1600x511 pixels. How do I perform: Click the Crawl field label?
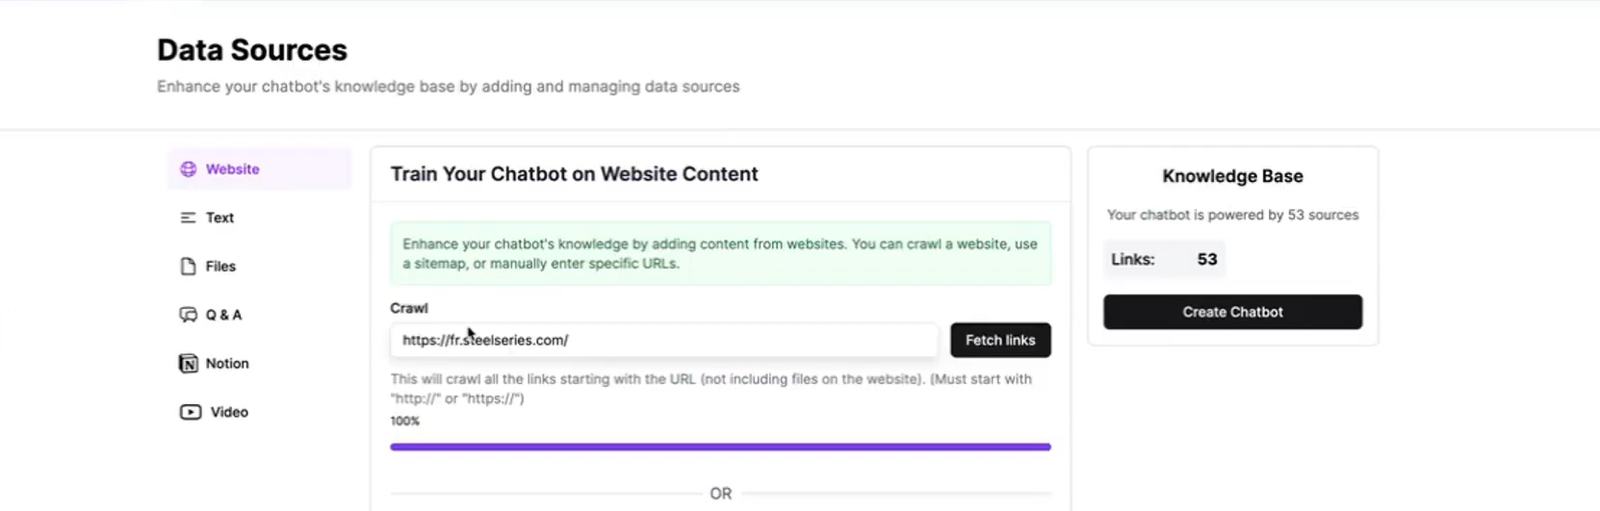[409, 308]
